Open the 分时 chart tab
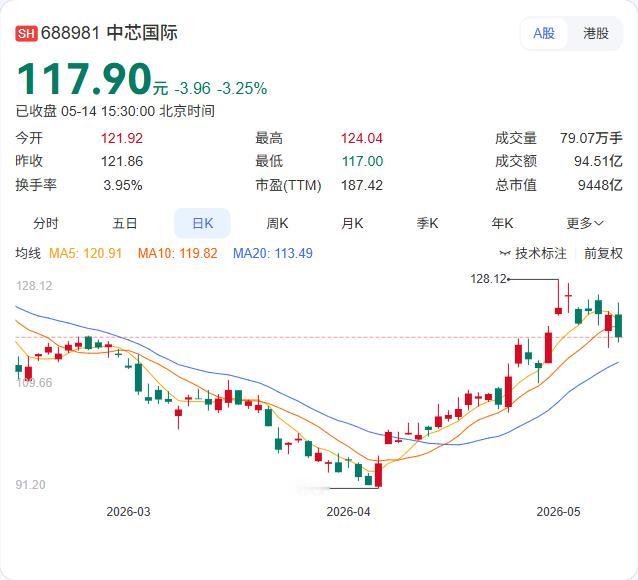The height and width of the screenshot is (580, 638). point(46,223)
